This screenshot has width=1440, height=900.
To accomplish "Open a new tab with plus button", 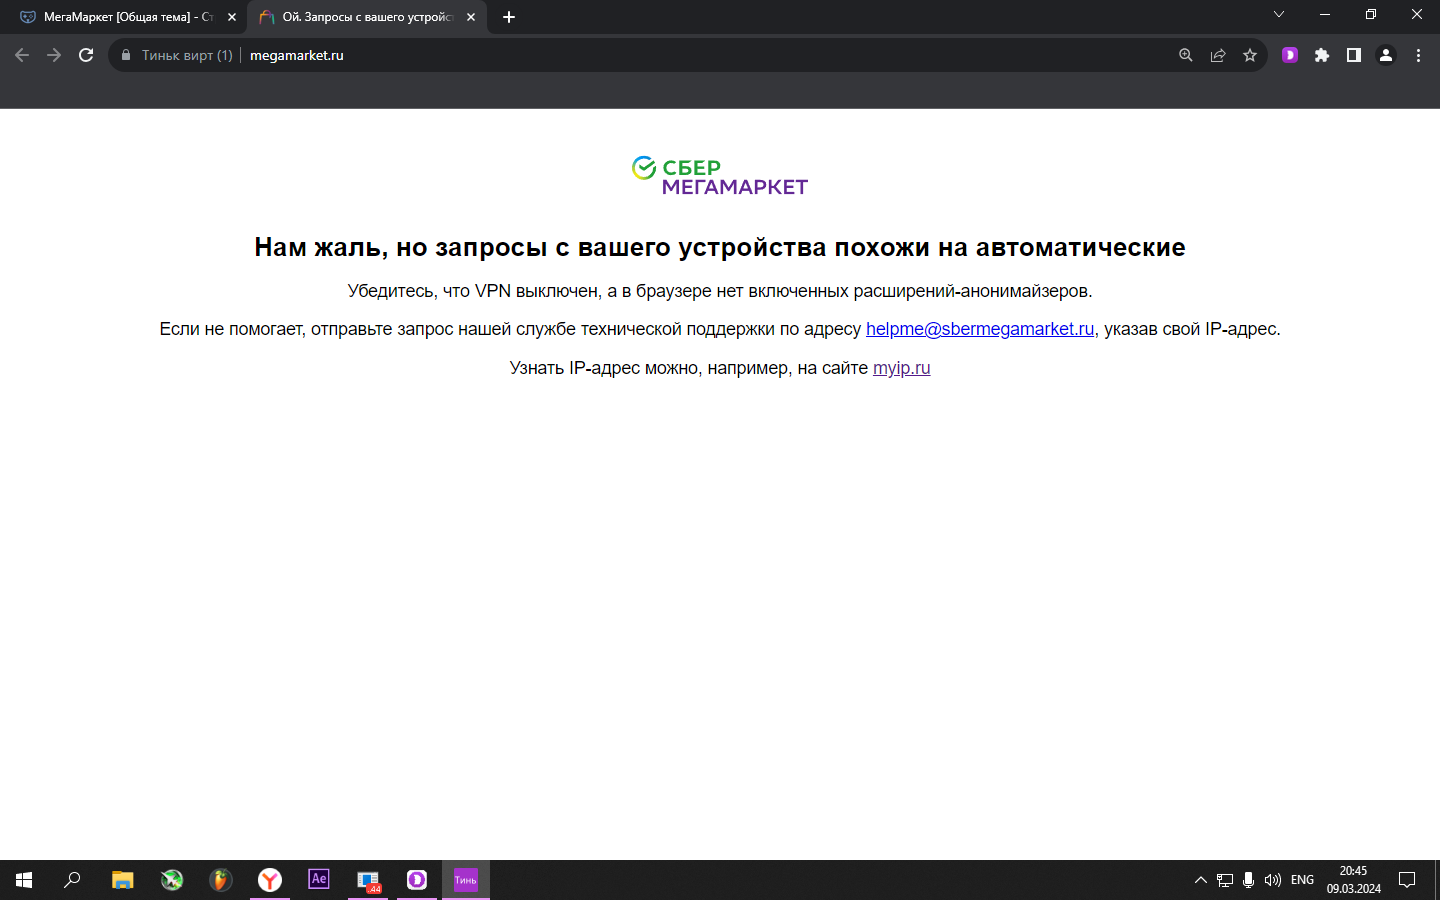I will (509, 17).
